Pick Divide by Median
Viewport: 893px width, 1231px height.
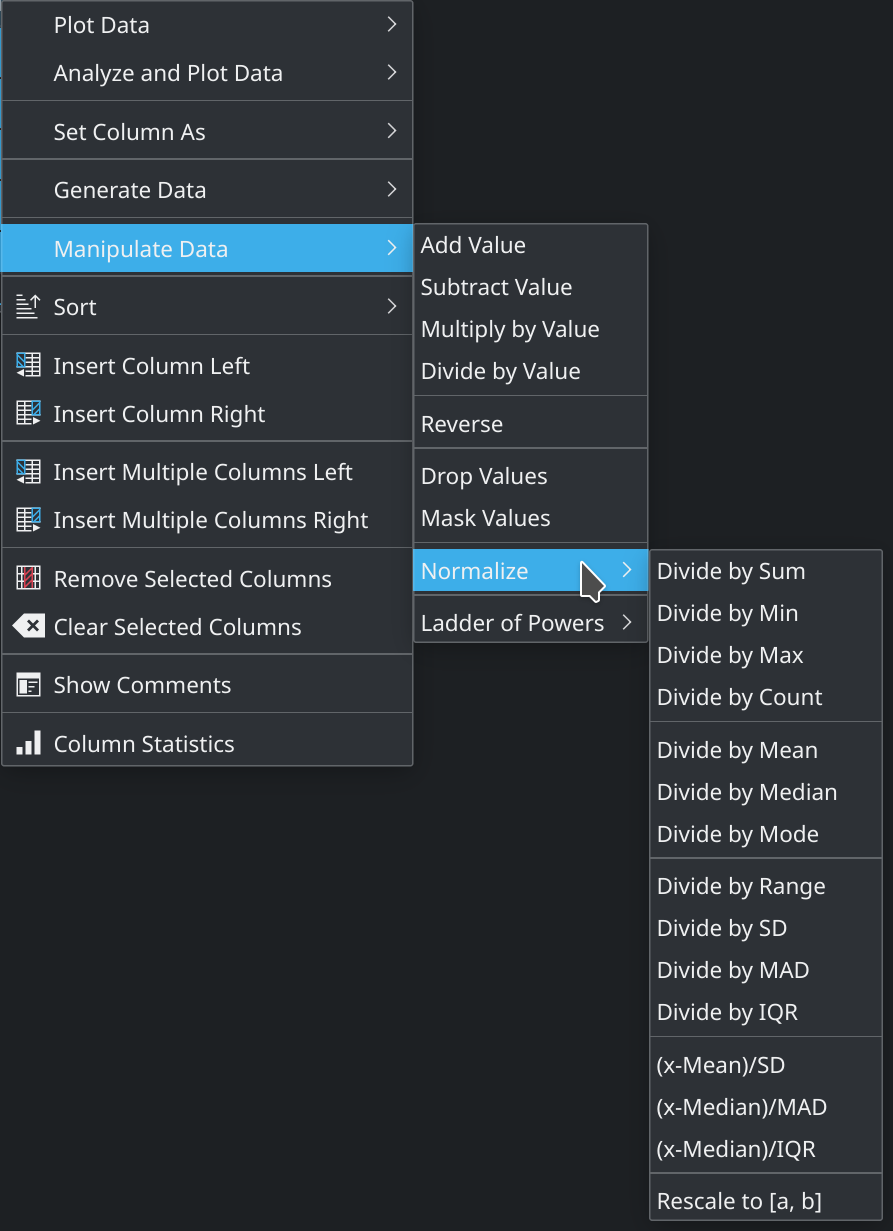747,792
